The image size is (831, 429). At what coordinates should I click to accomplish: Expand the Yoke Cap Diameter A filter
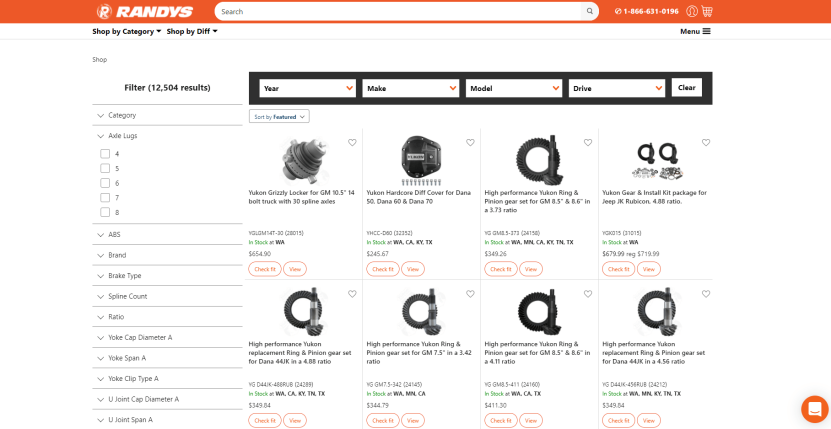(x=167, y=337)
